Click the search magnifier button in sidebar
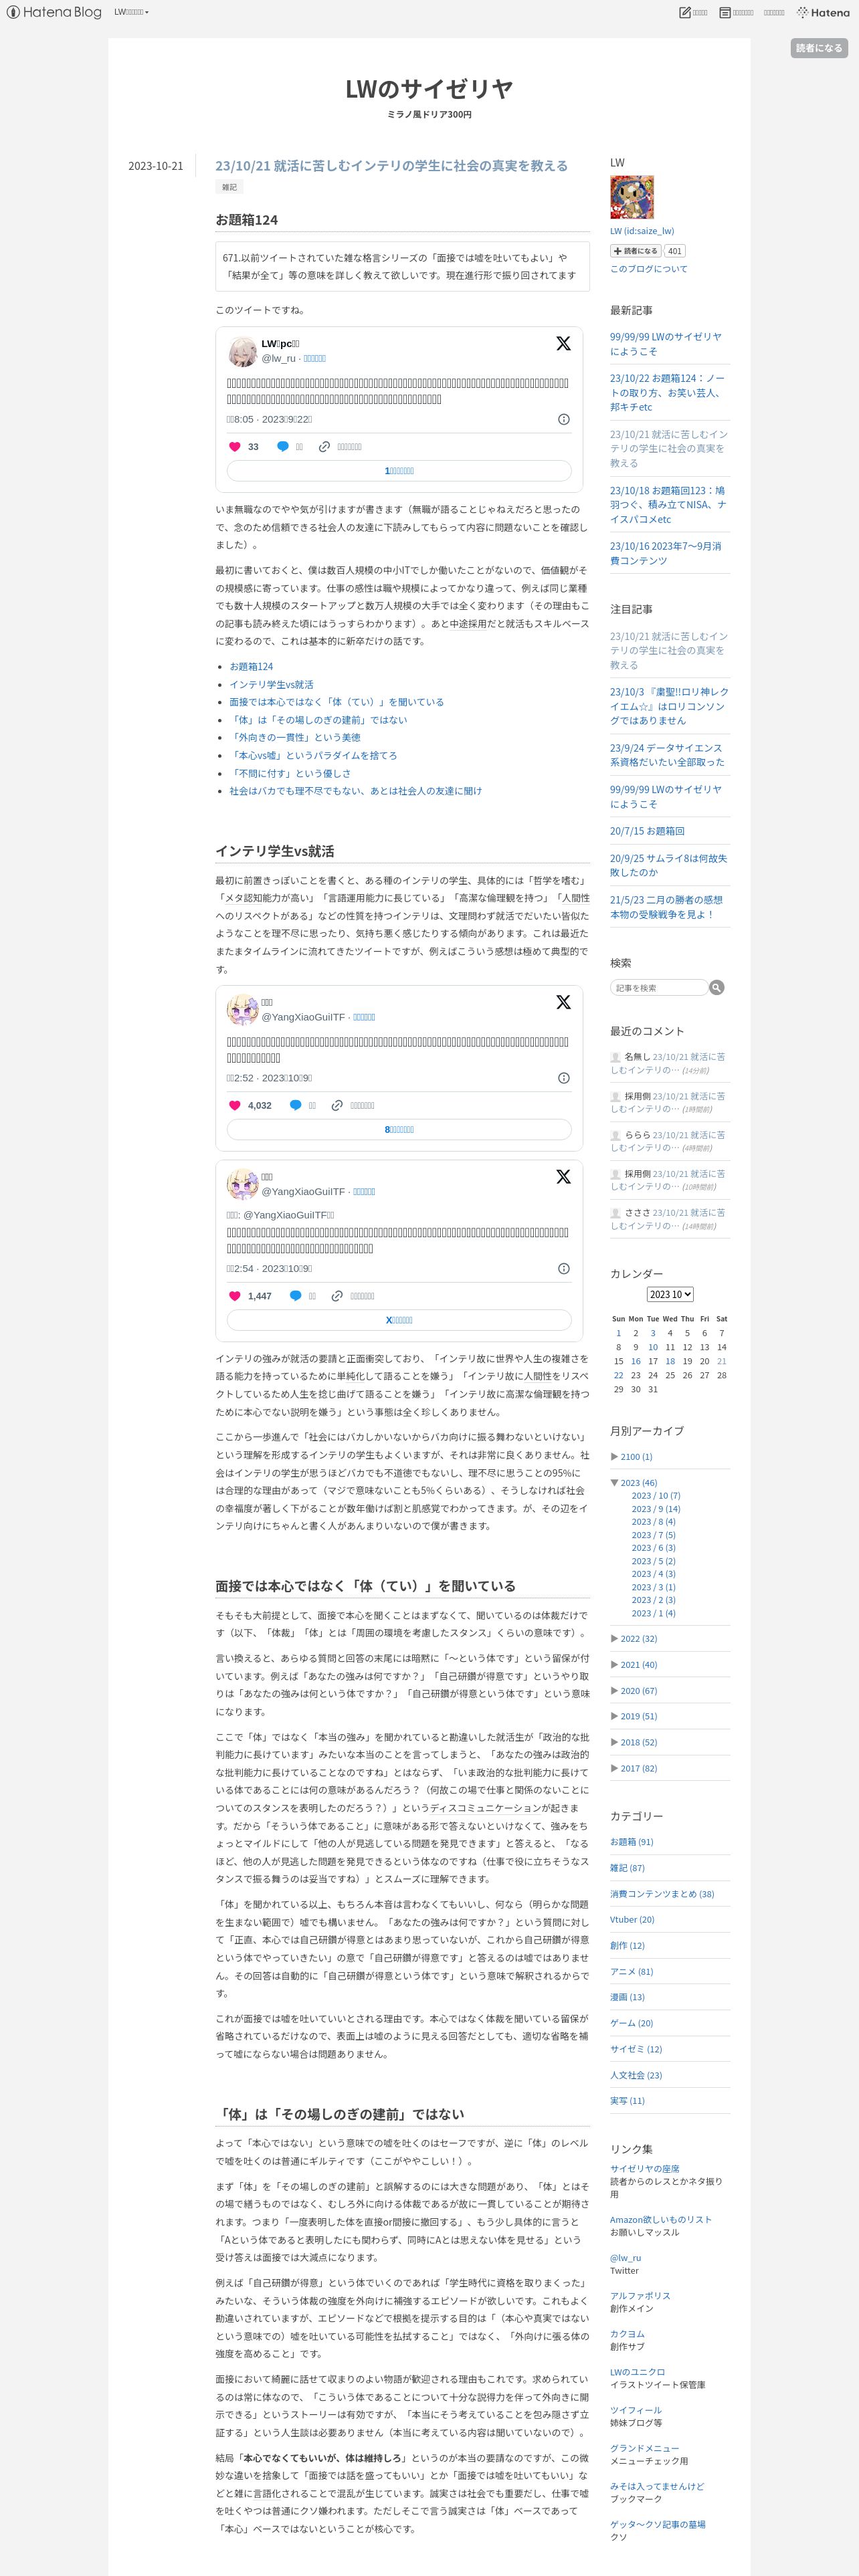The height and width of the screenshot is (2576, 859). click(x=716, y=987)
